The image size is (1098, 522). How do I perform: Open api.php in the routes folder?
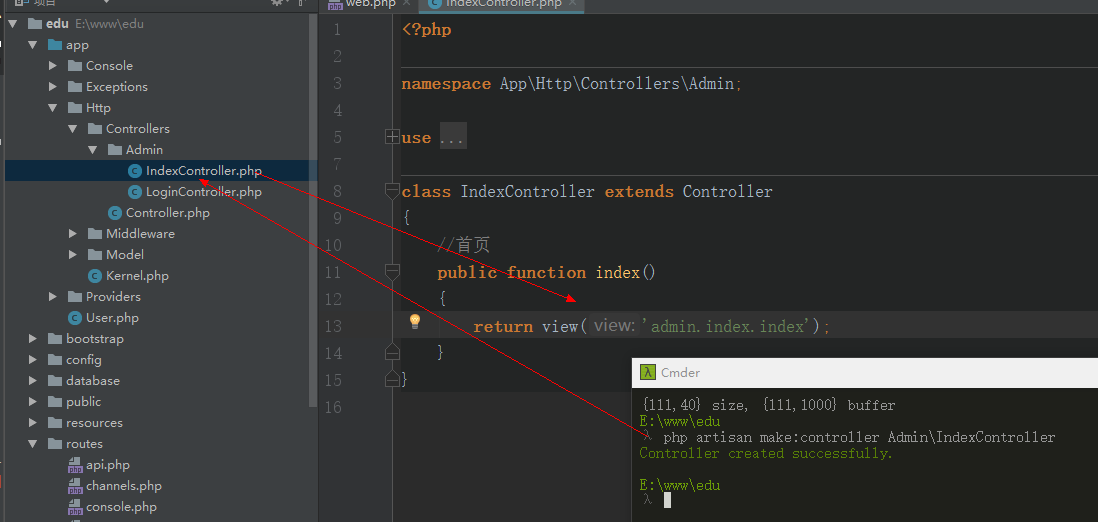[x=107, y=465]
